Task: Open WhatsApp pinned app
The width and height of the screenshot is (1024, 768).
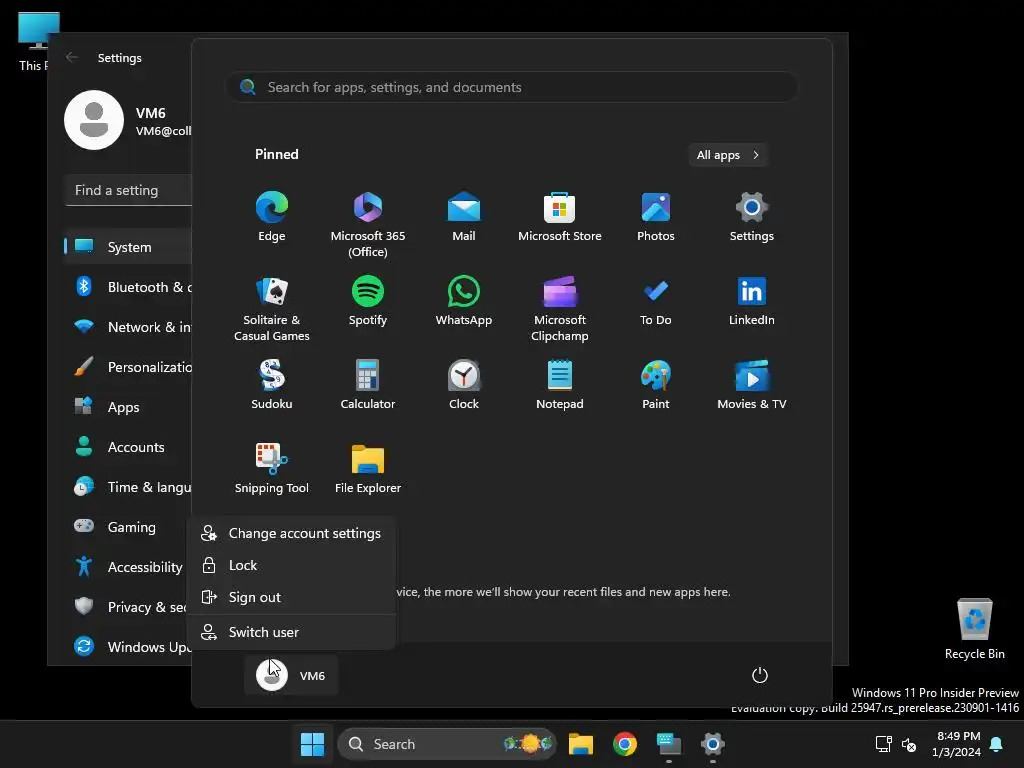Action: 464,301
